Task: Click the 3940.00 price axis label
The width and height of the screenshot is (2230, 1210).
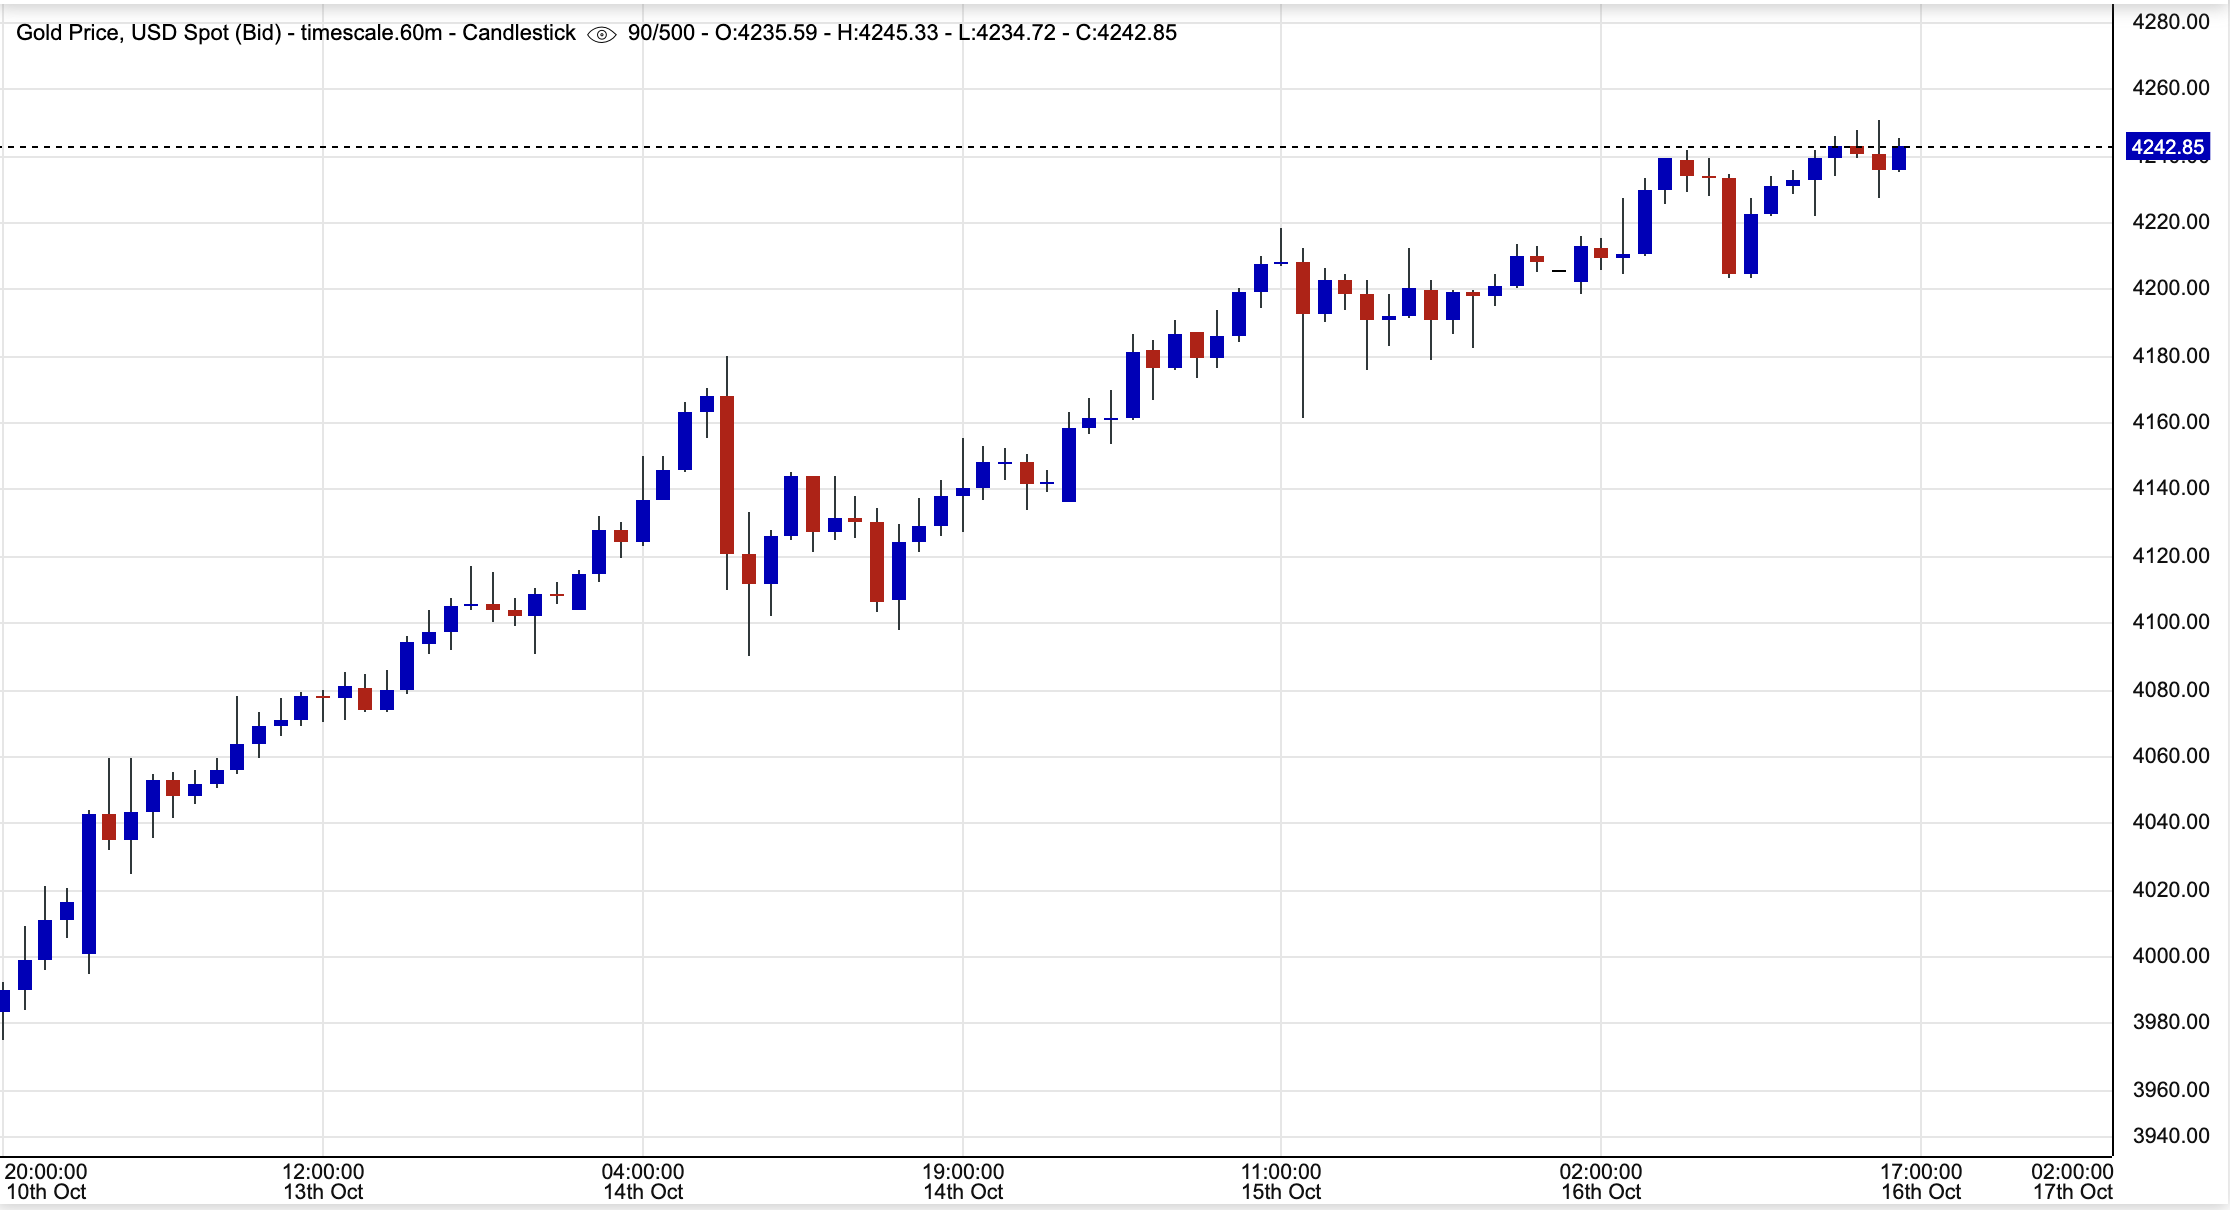Action: [2170, 1135]
